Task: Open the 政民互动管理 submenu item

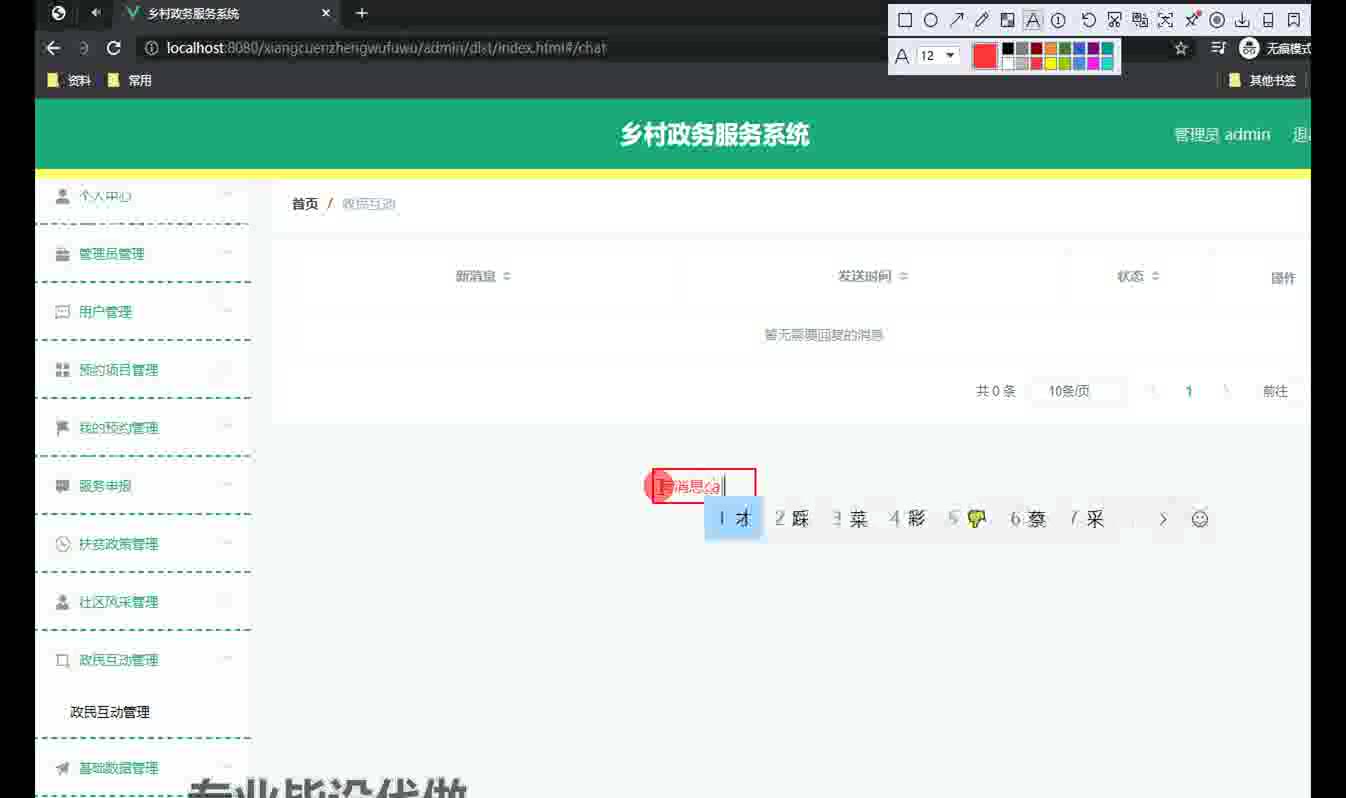Action: click(x=110, y=712)
